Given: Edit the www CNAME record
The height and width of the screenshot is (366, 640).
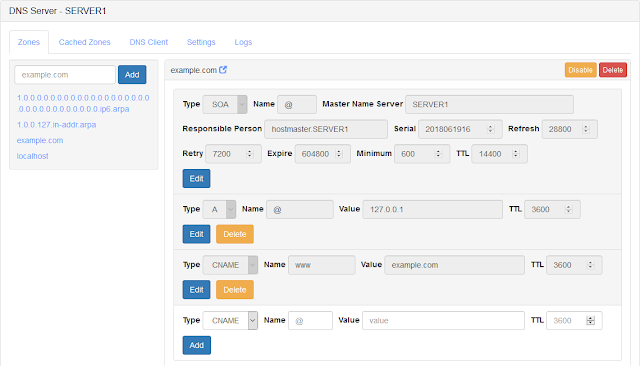Looking at the screenshot, I should [x=196, y=290].
